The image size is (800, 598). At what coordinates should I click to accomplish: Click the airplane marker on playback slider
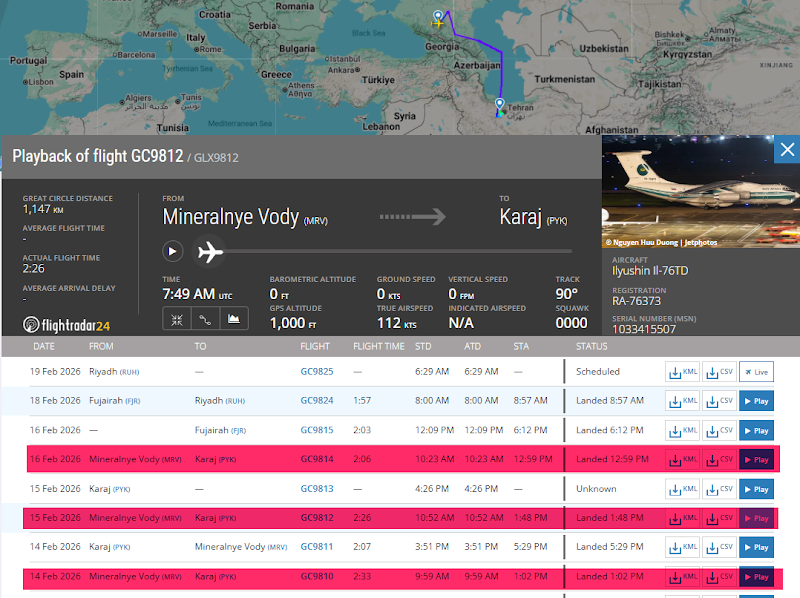[x=209, y=251]
